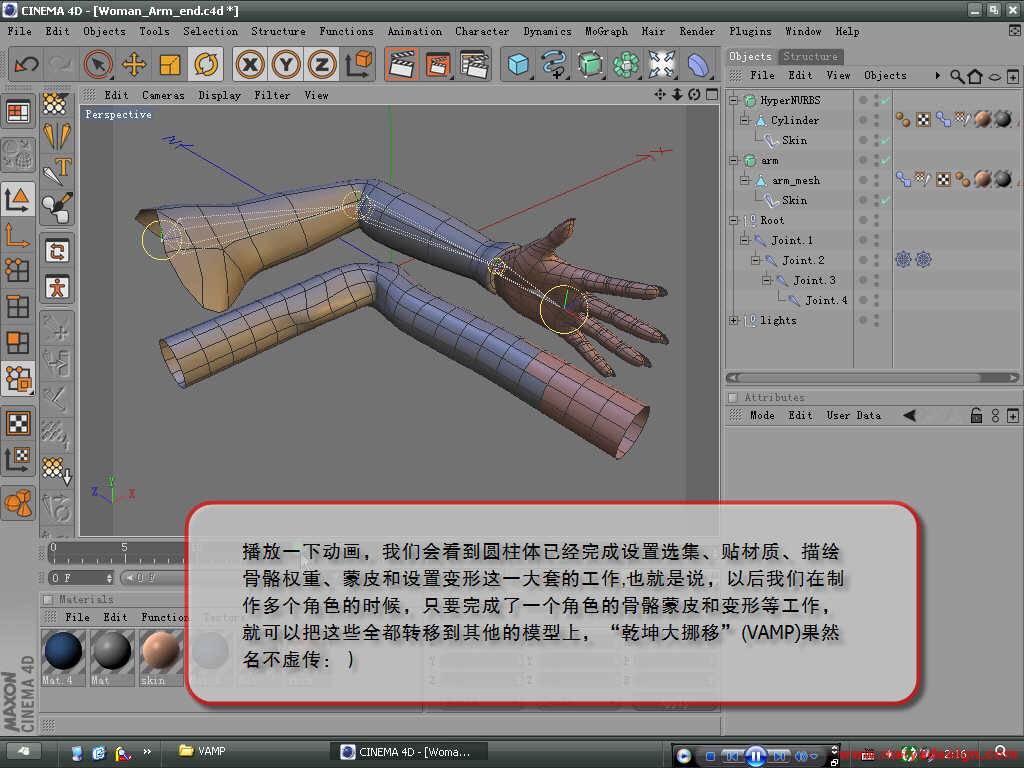Open the viewport Display menu
The image size is (1024, 768).
[219, 95]
